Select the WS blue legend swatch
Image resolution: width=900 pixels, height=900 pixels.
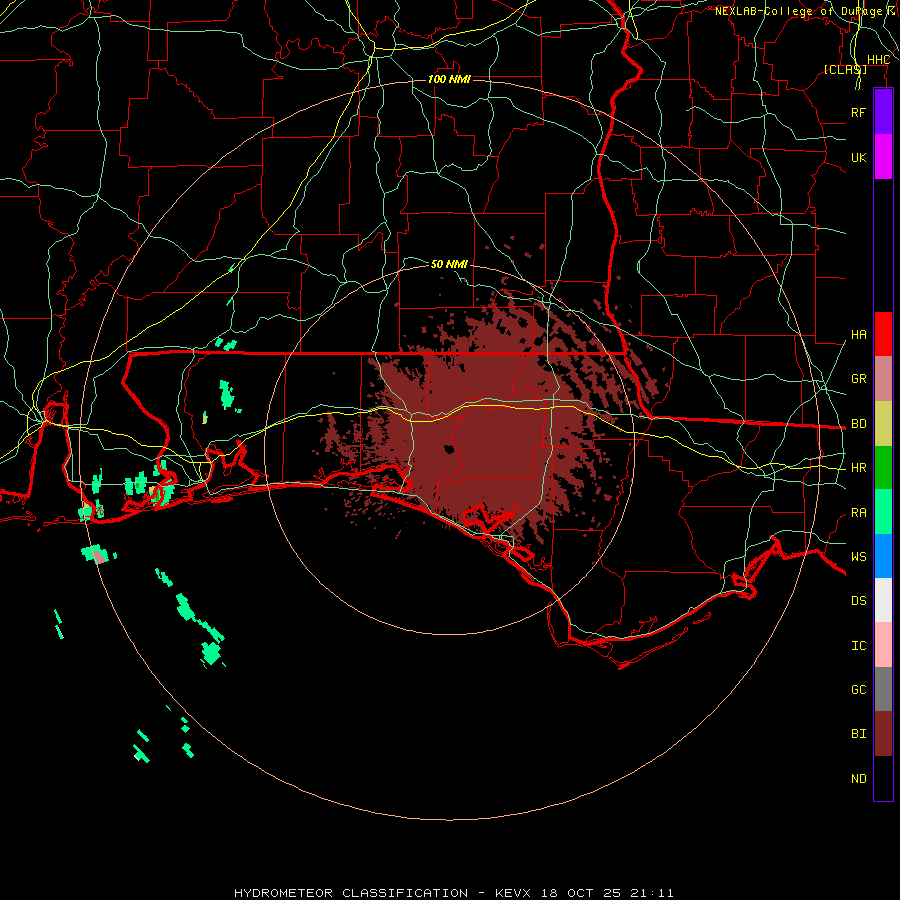(883, 556)
